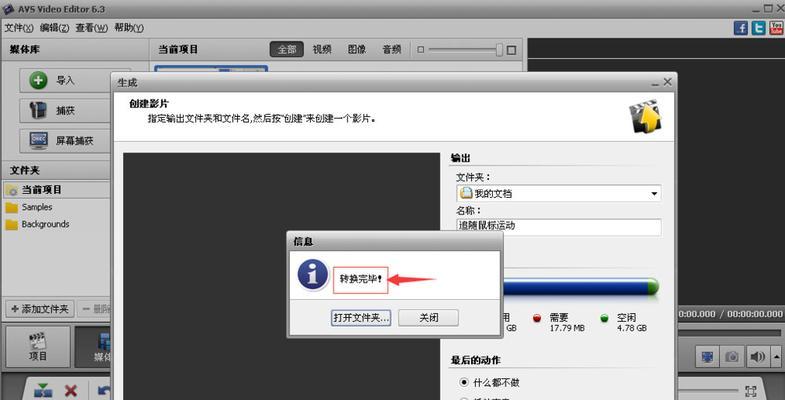785x400 pixels.
Task: Click the 转换完毕! message text
Action: pos(360,279)
